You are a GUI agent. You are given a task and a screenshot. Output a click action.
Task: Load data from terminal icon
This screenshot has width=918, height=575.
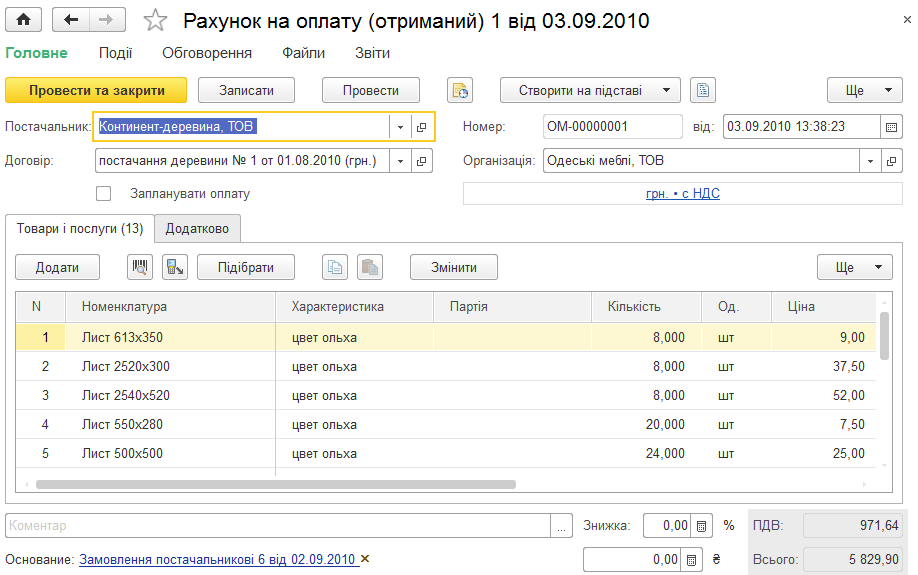(x=175, y=268)
